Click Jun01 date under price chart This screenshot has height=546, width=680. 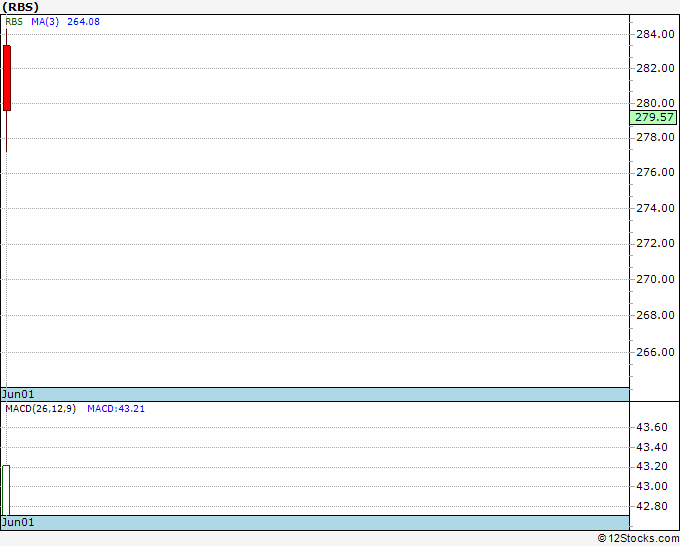tap(18, 394)
